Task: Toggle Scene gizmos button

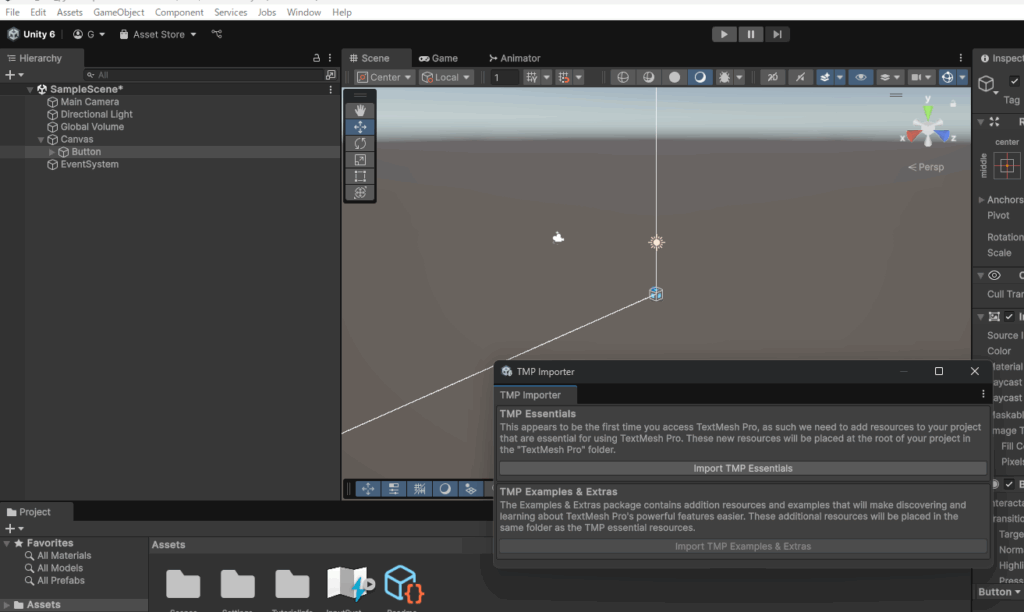Action: [x=947, y=77]
